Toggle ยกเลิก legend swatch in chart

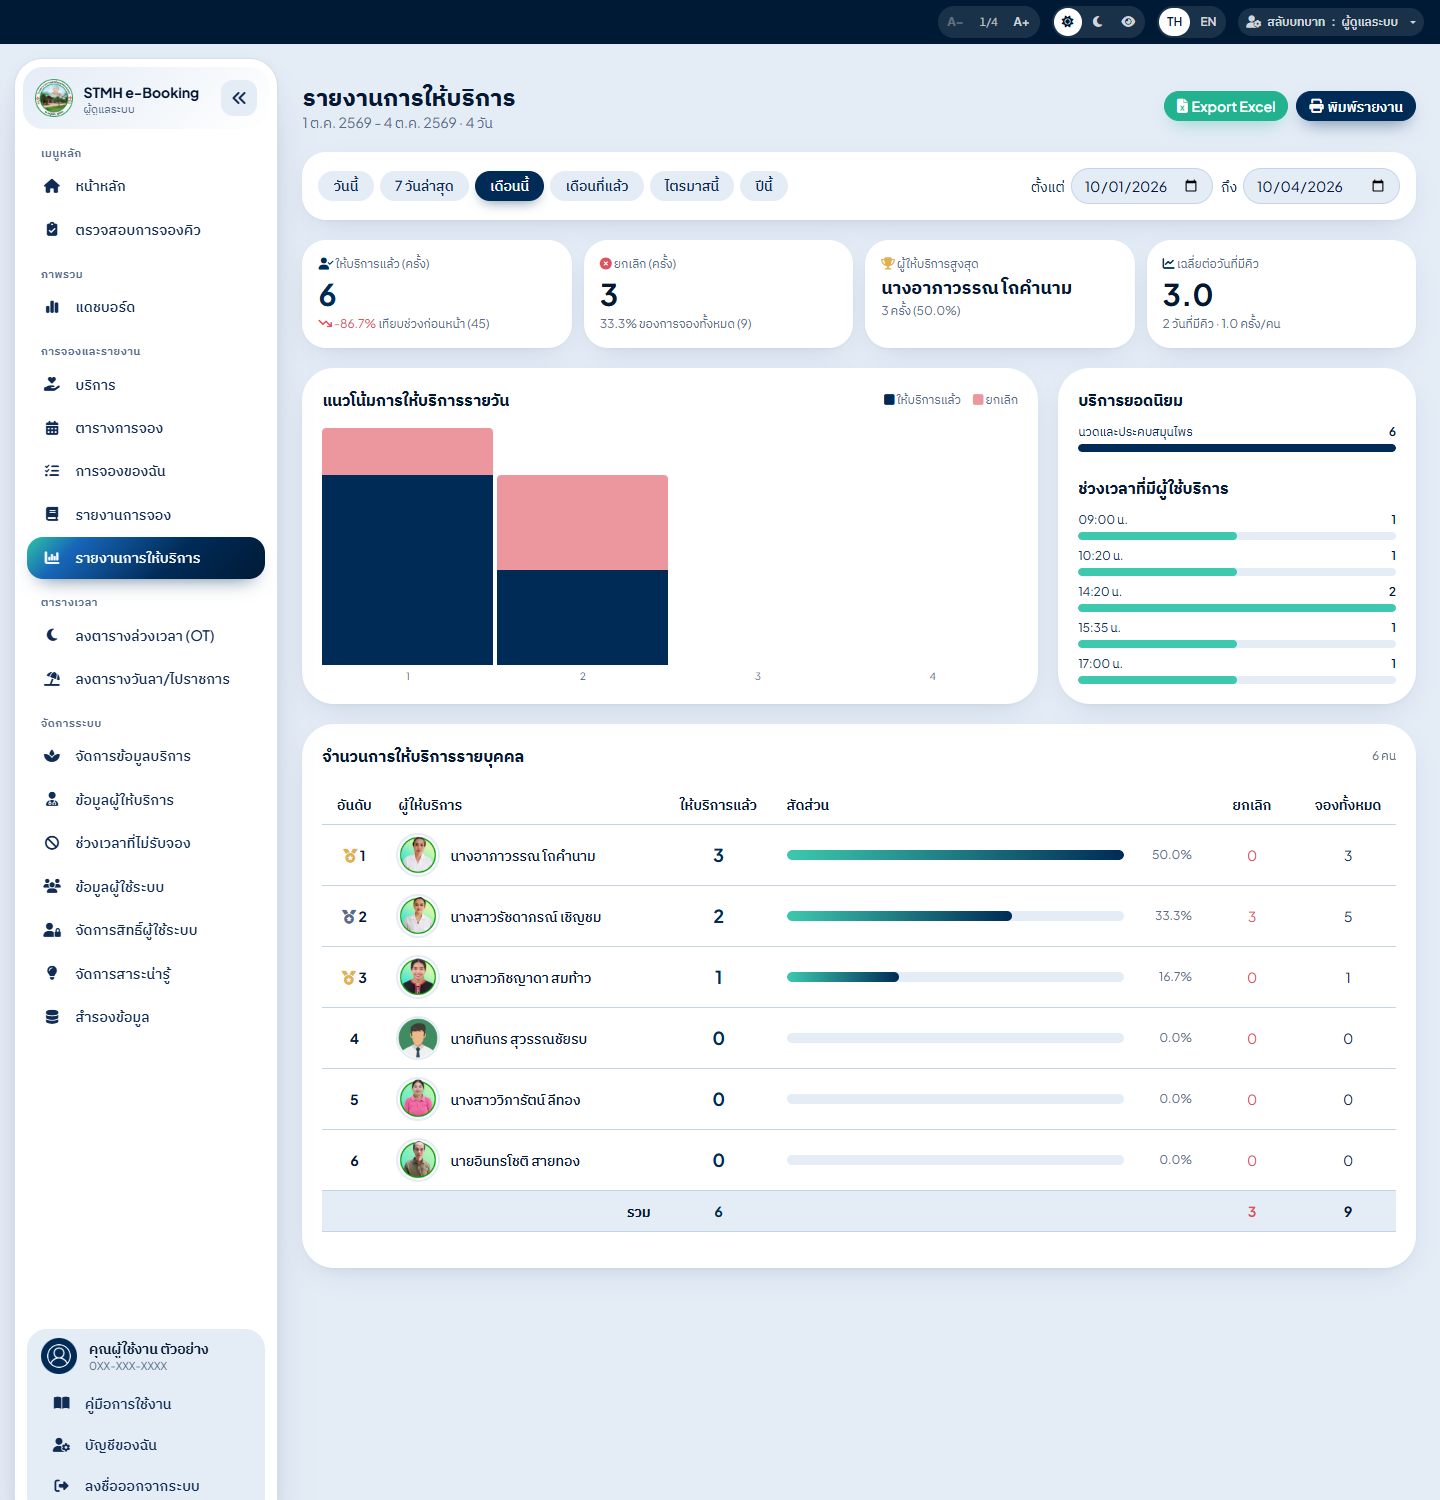tap(978, 400)
